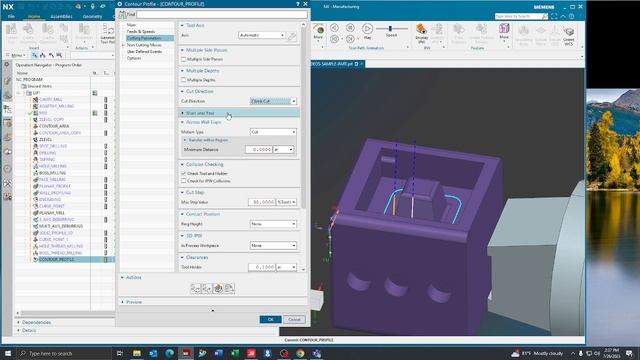Open Microsoft Teams from the taskbar
The width and height of the screenshot is (640, 360).
point(317,353)
